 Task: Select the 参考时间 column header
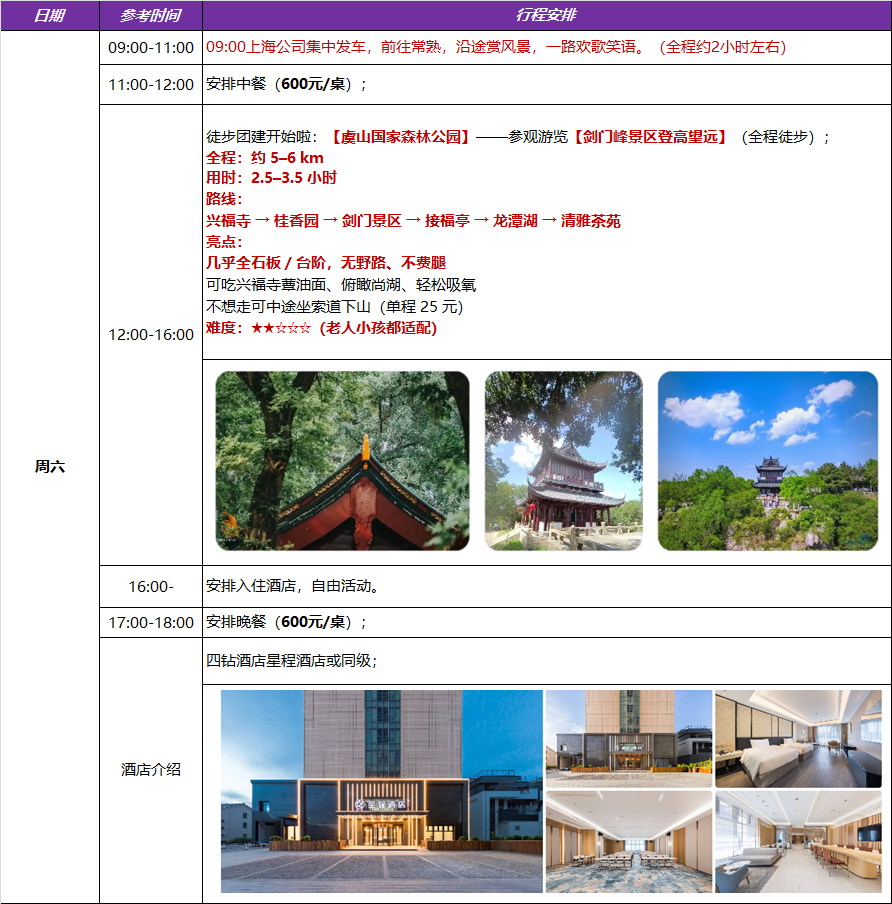point(150,15)
